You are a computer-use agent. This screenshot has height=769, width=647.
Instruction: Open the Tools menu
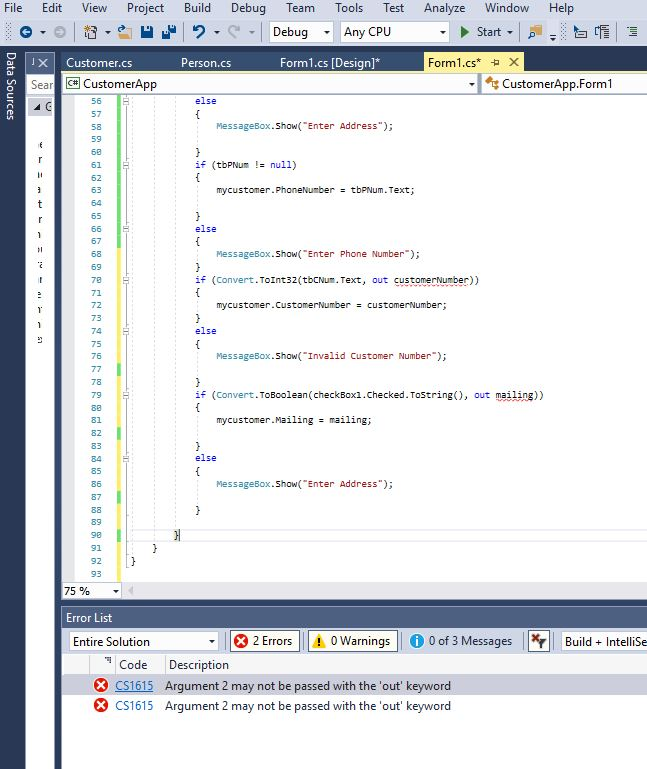349,8
